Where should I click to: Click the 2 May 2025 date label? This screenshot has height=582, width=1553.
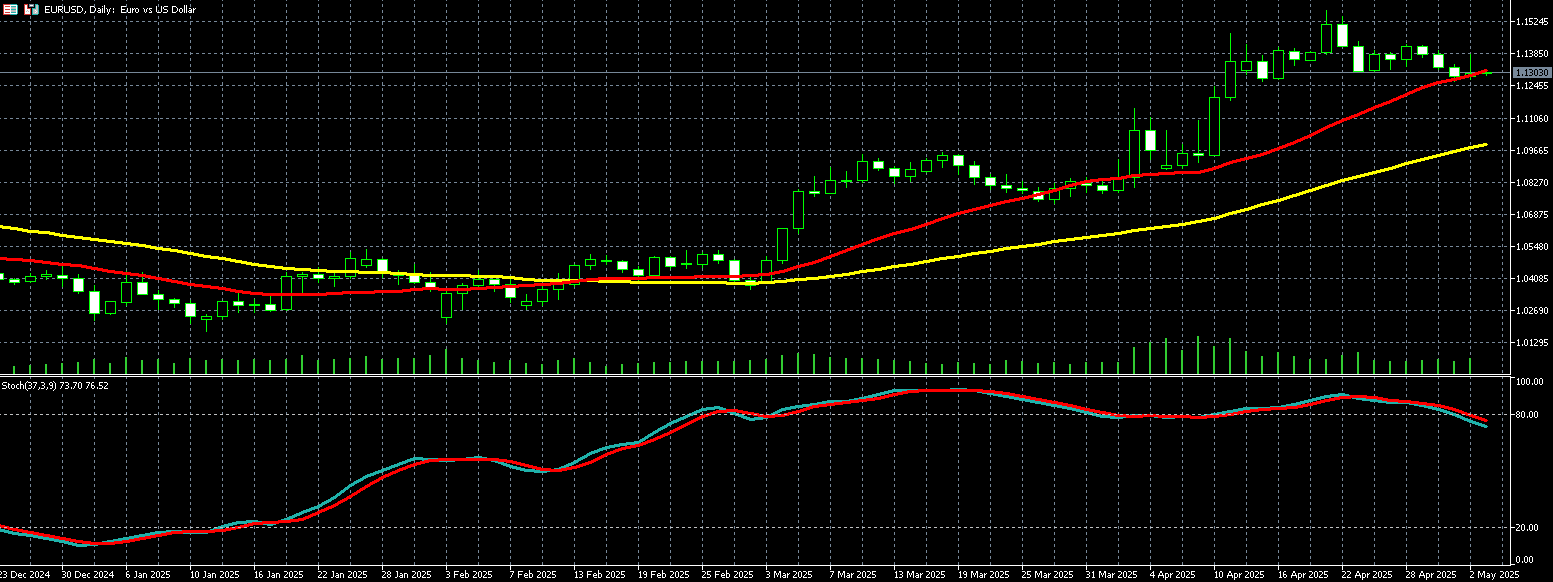pos(1493,575)
